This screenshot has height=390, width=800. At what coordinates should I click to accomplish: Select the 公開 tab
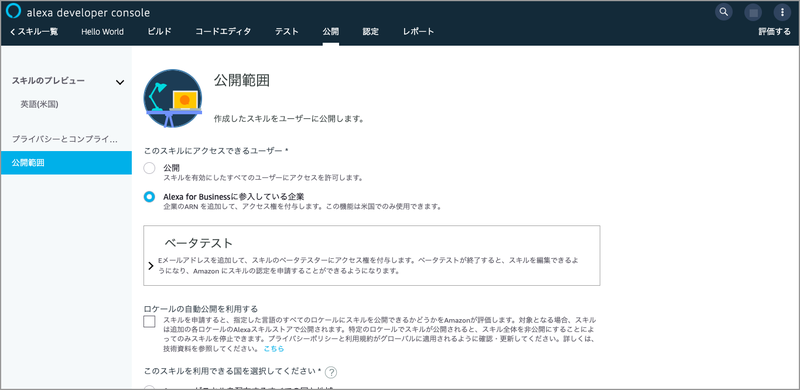coord(330,32)
